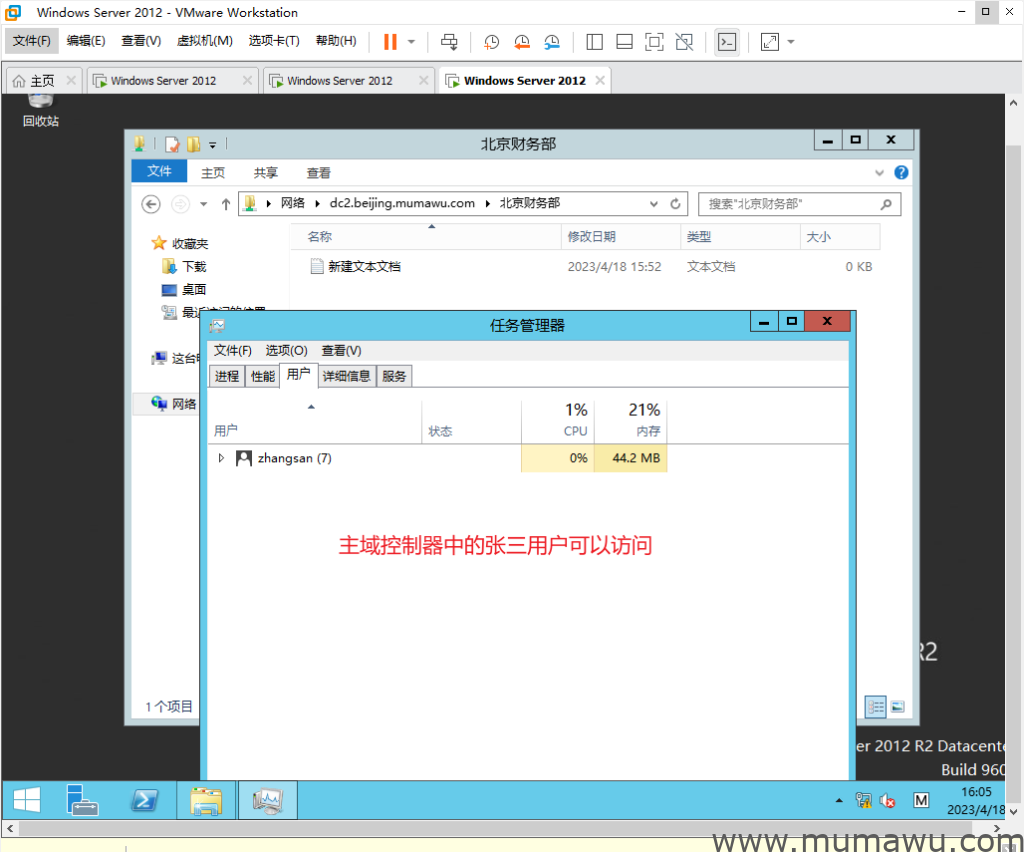
Task: Open VMware 文件(F) menu
Action: 31,40
